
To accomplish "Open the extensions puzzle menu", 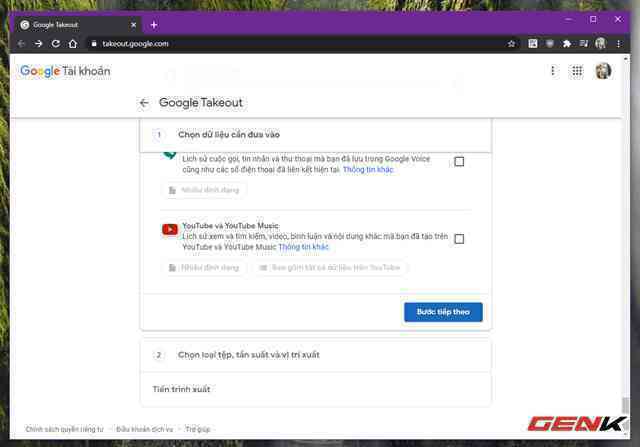I will click(x=567, y=44).
